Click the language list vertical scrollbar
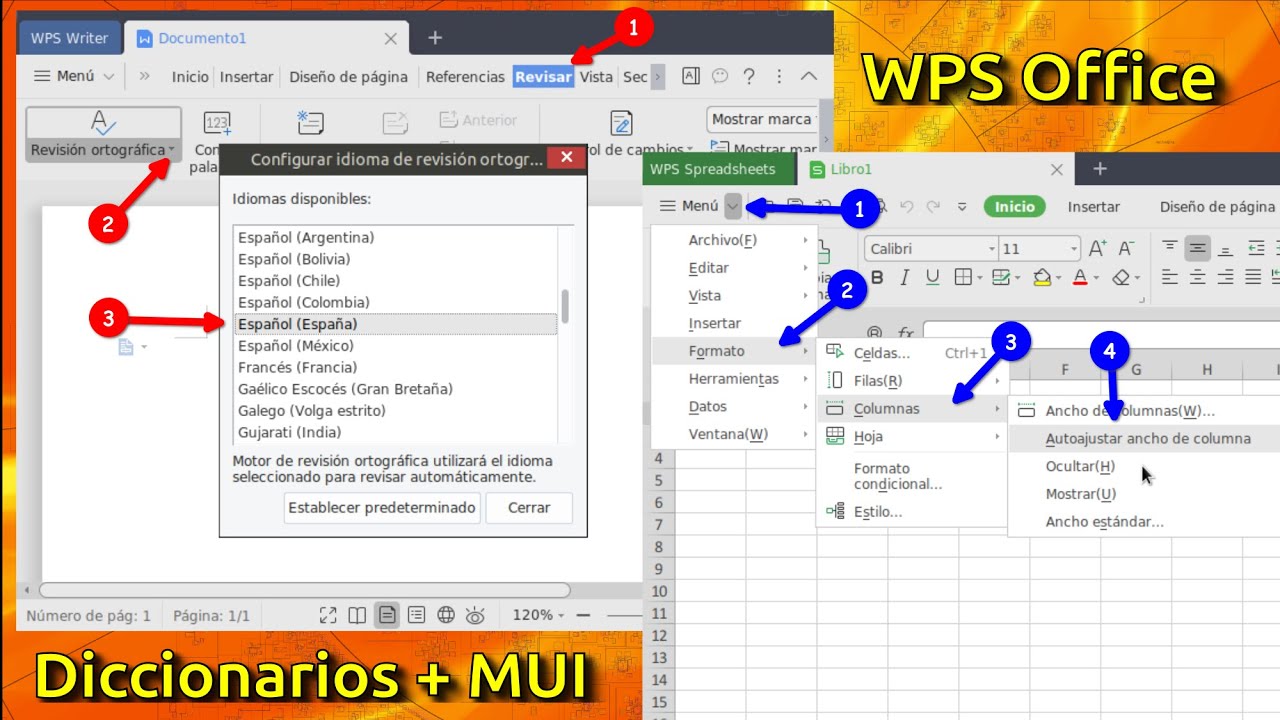Screen dimensions: 1280x720 pyautogui.click(x=566, y=307)
